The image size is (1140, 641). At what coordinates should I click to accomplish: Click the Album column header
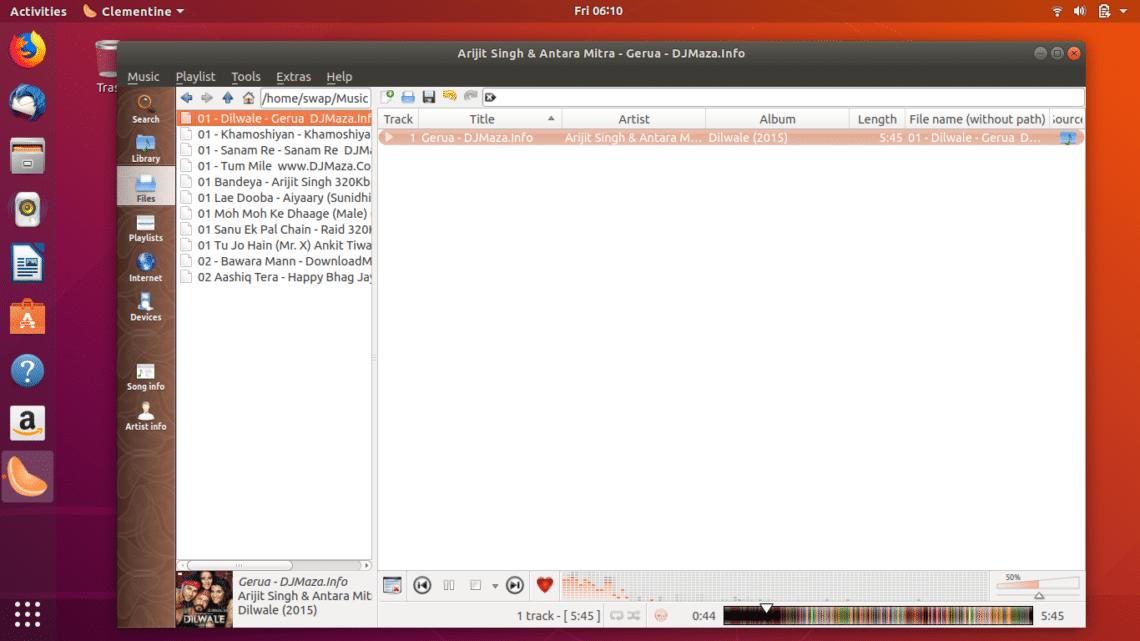point(777,119)
